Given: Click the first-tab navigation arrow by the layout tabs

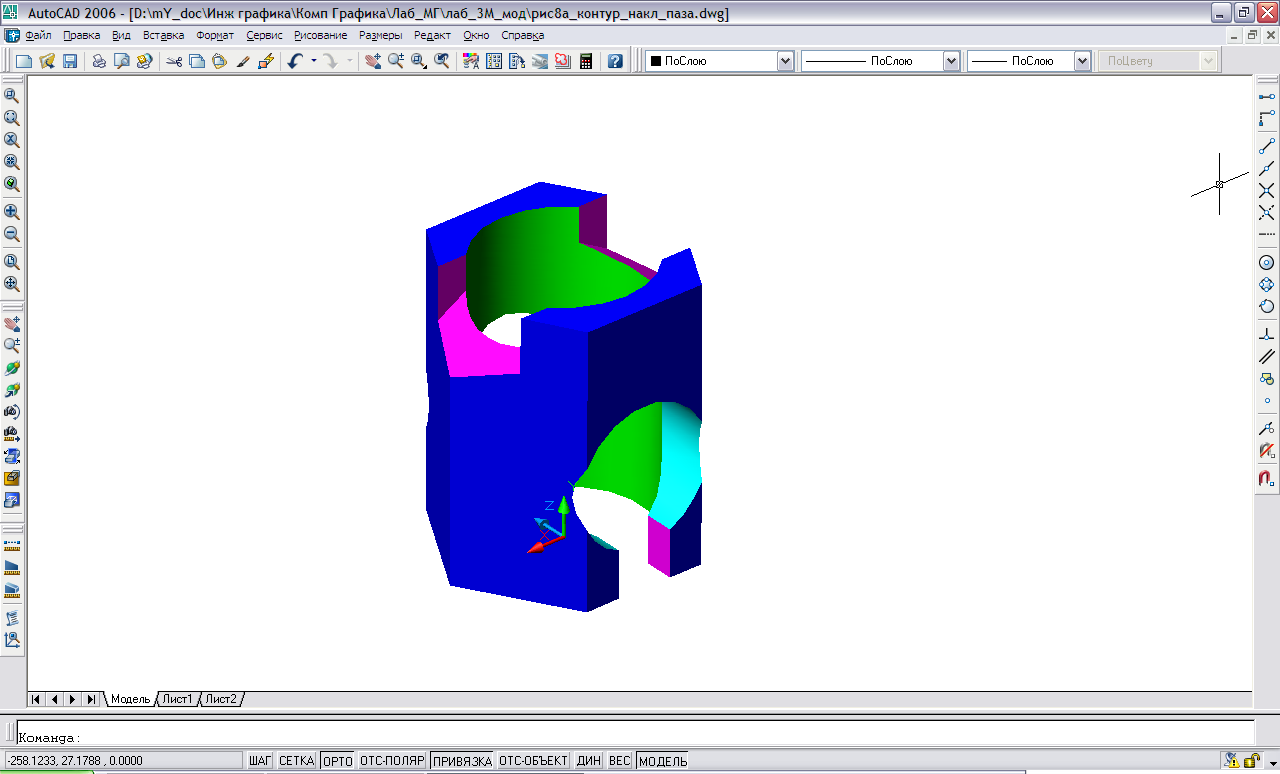Looking at the screenshot, I should click(x=37, y=699).
